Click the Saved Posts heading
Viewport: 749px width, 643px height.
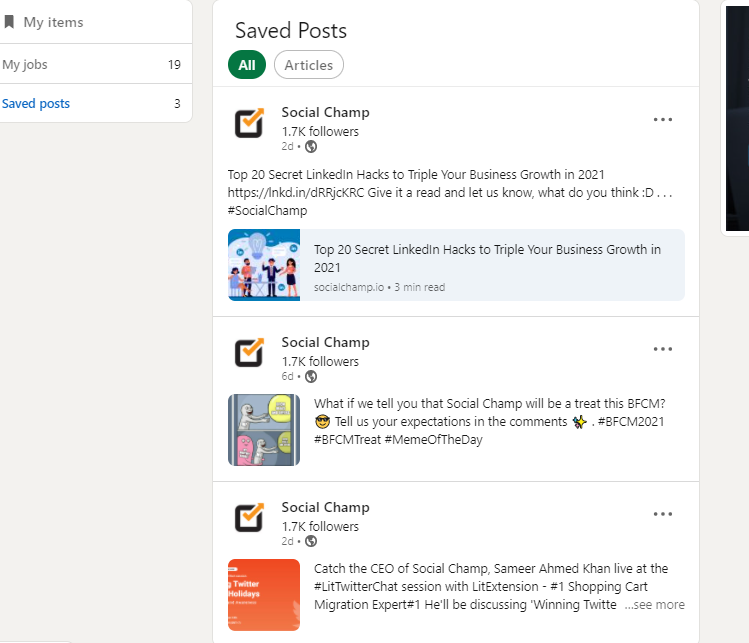(291, 31)
